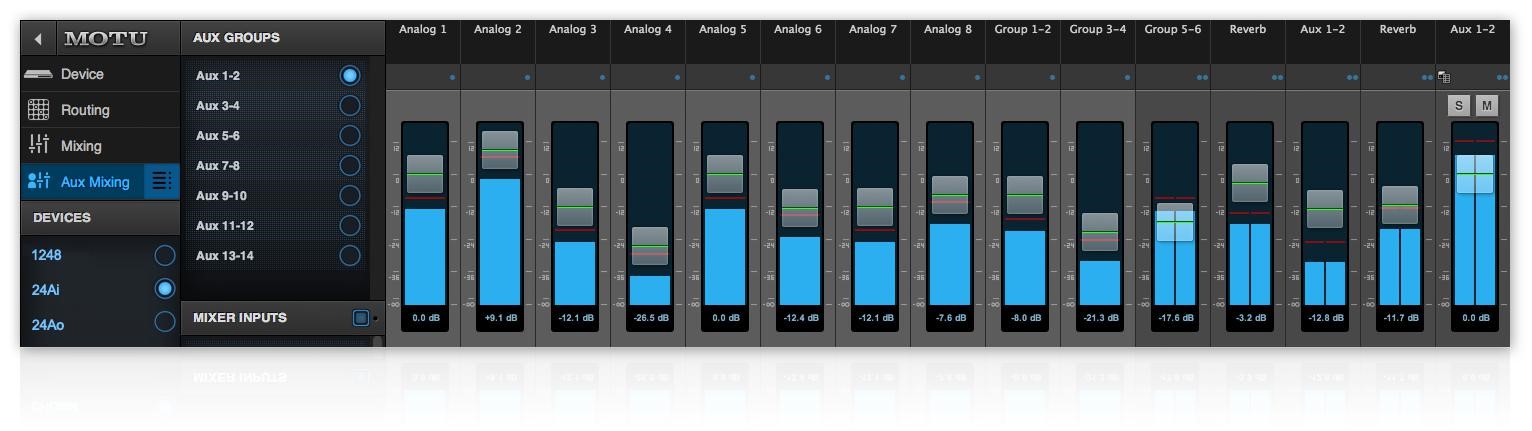Click the Aux Mixing person-fader icon
Image resolution: width=1532 pixels, height=431 pixels.
(39, 182)
